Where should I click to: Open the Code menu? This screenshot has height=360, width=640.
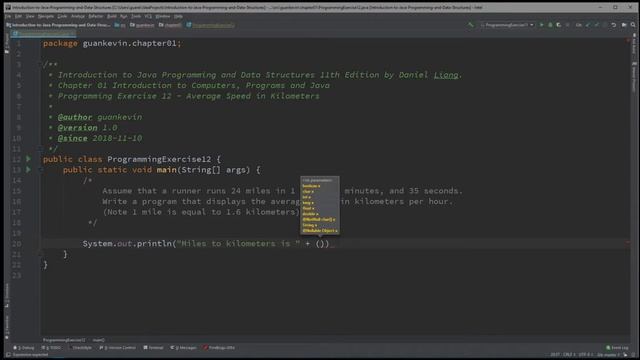[x=62, y=16]
